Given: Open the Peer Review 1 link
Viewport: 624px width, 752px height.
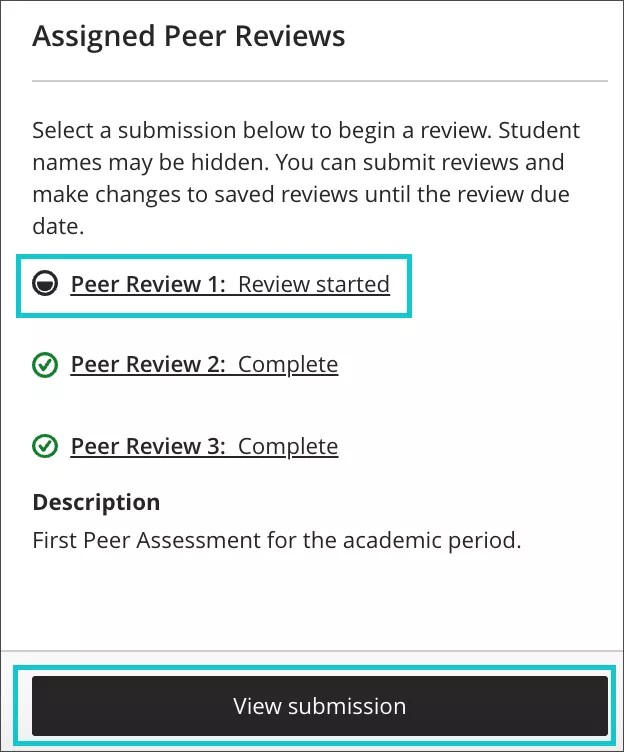Looking at the screenshot, I should 150,285.
